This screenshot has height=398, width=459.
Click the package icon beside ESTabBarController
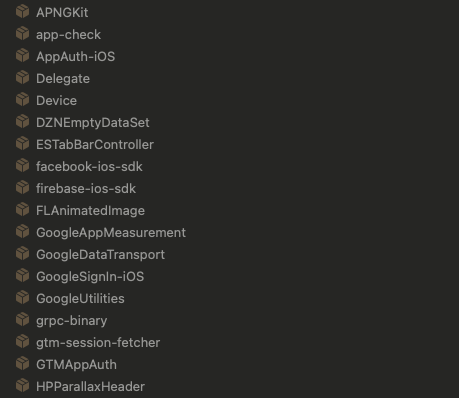click(23, 144)
